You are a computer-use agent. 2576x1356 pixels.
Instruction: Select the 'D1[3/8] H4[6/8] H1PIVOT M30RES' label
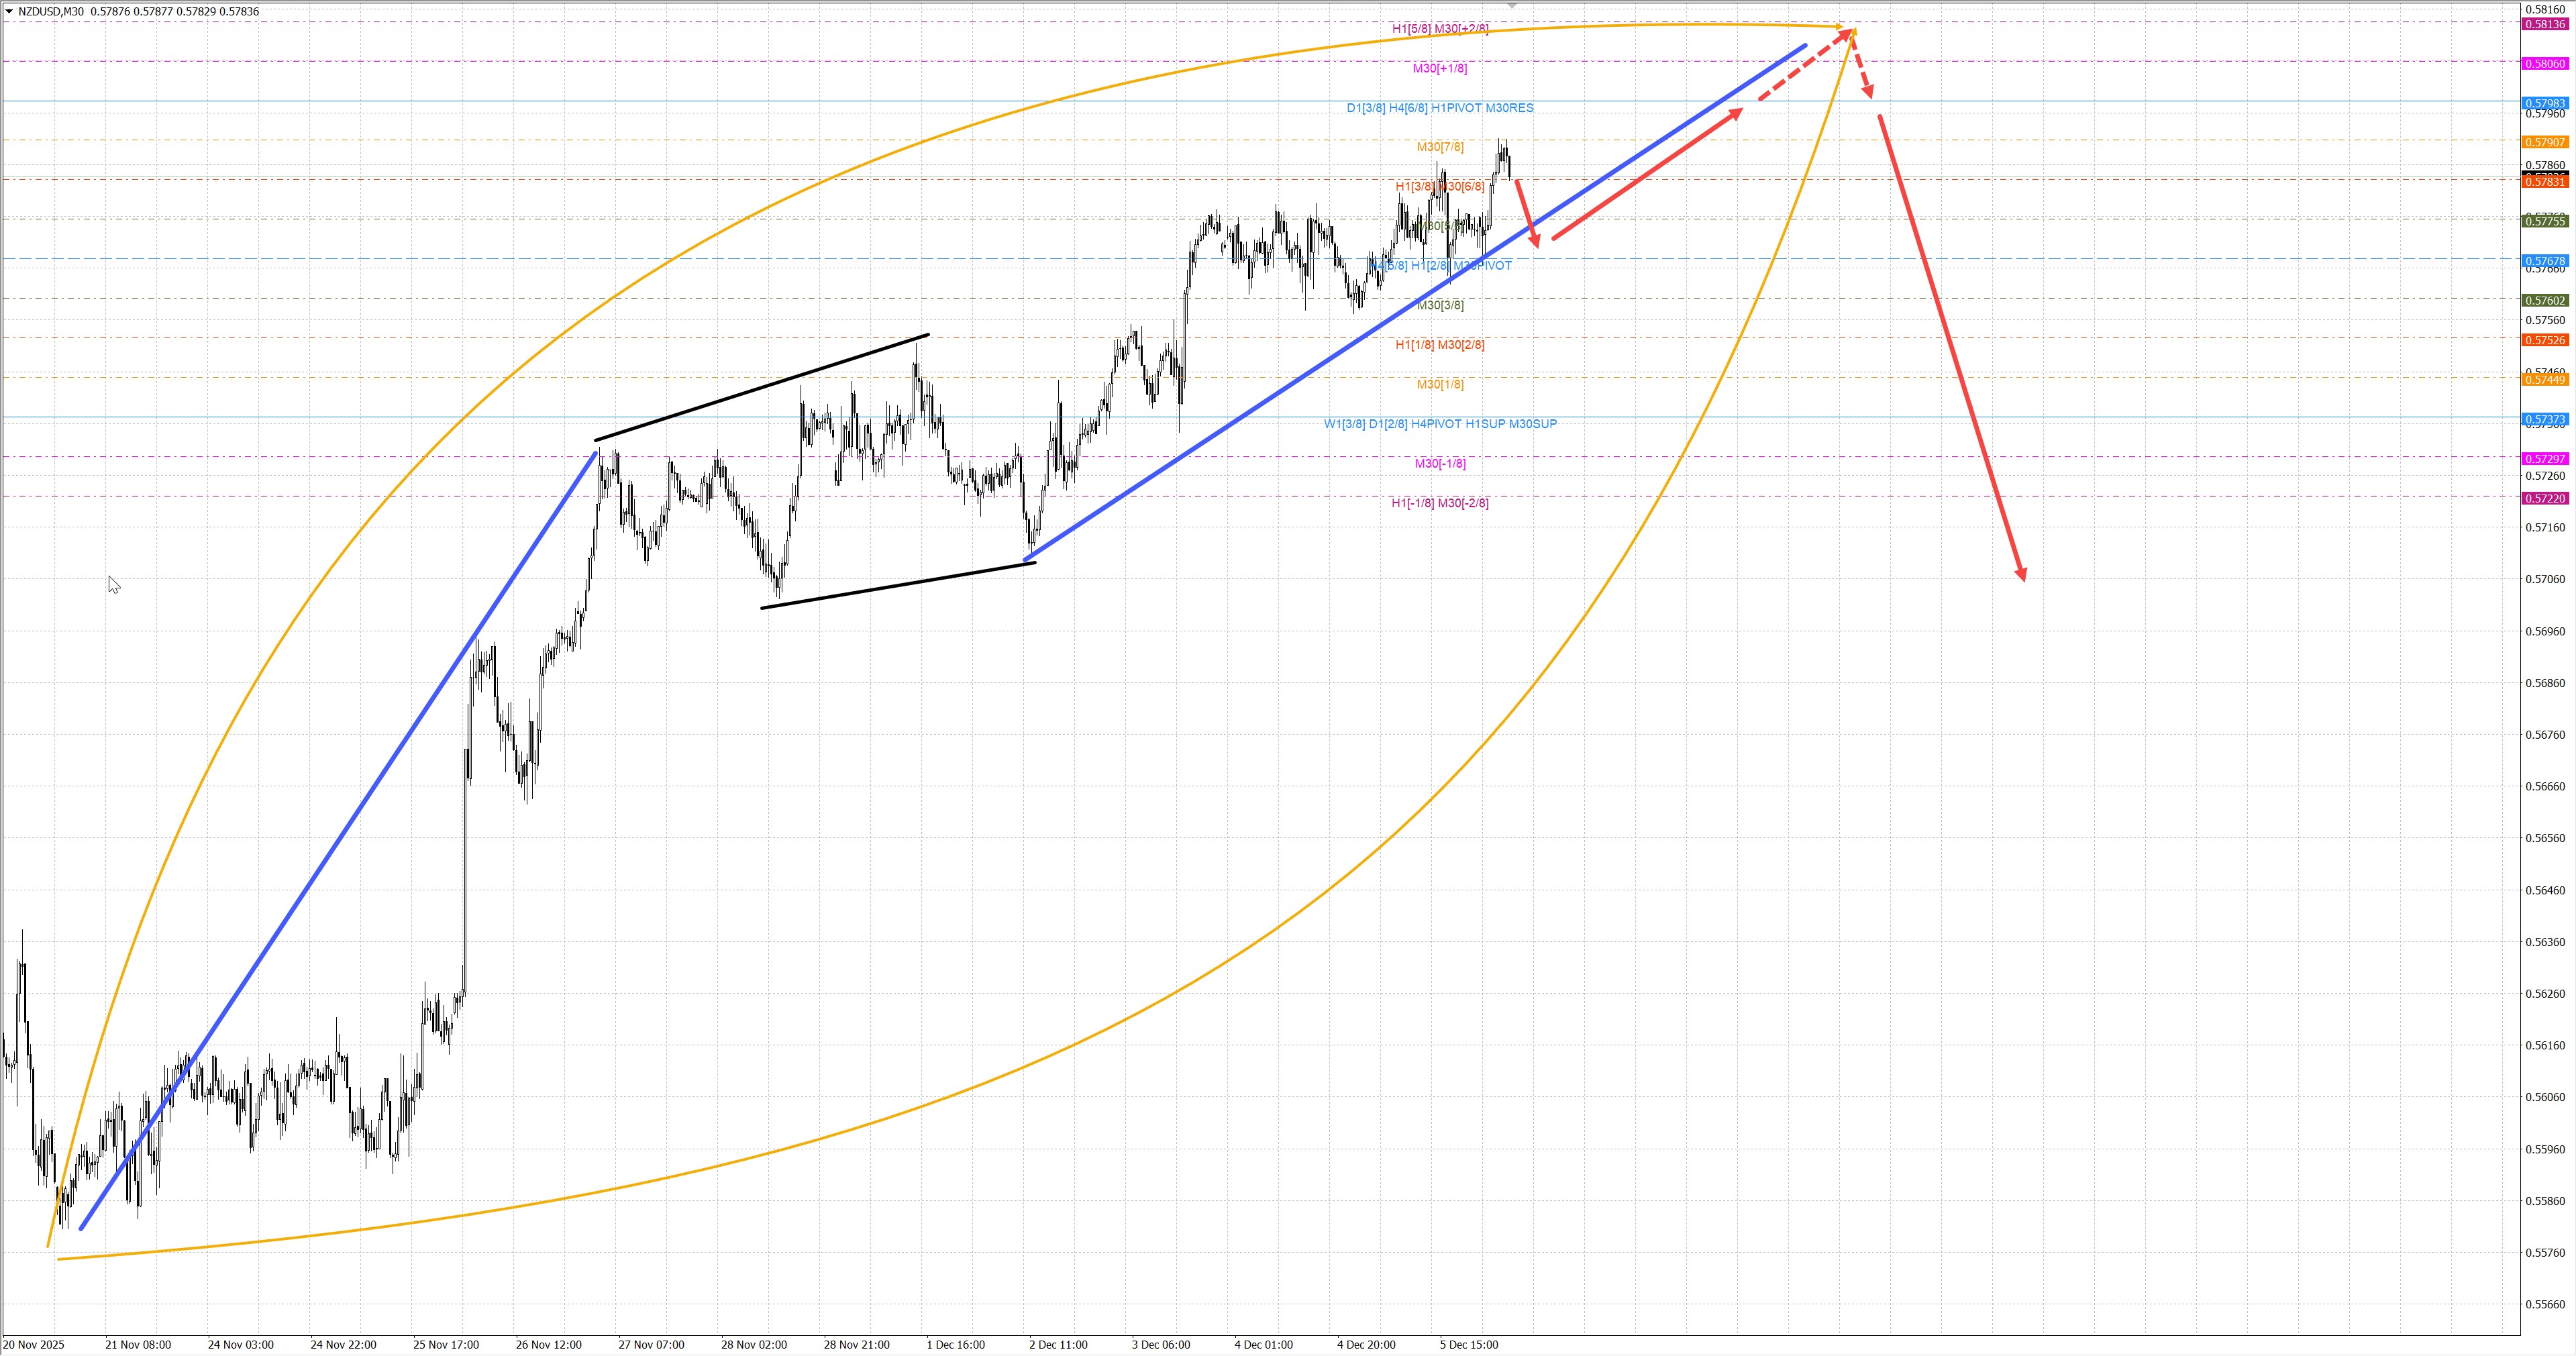[1439, 108]
